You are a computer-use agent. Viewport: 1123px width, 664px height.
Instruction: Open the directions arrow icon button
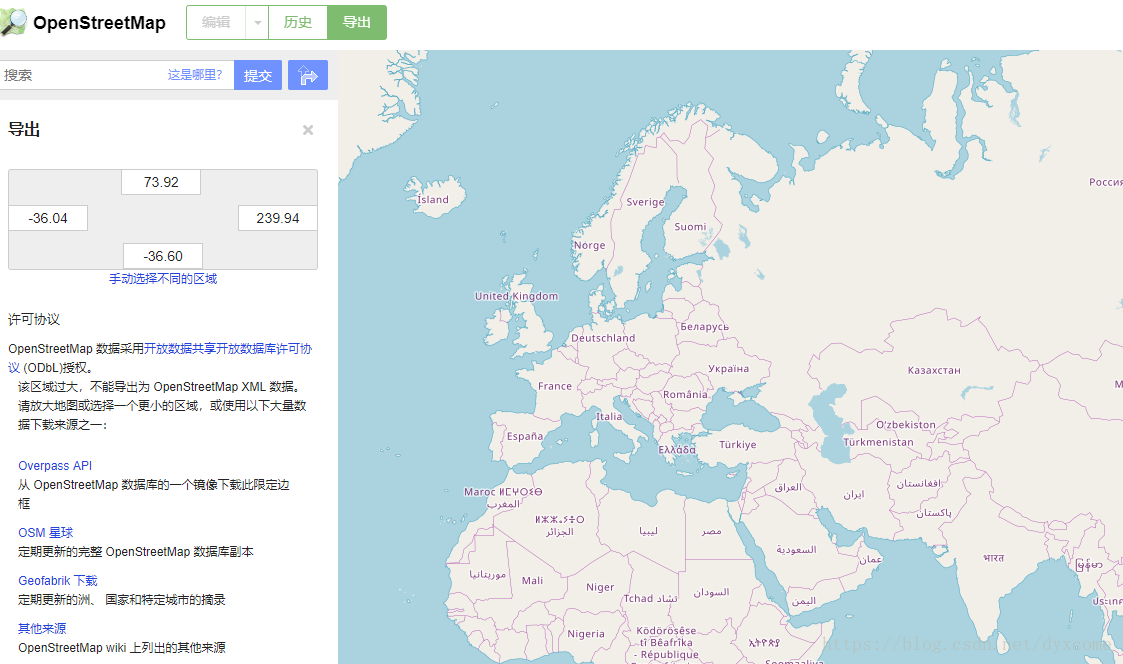coord(308,75)
